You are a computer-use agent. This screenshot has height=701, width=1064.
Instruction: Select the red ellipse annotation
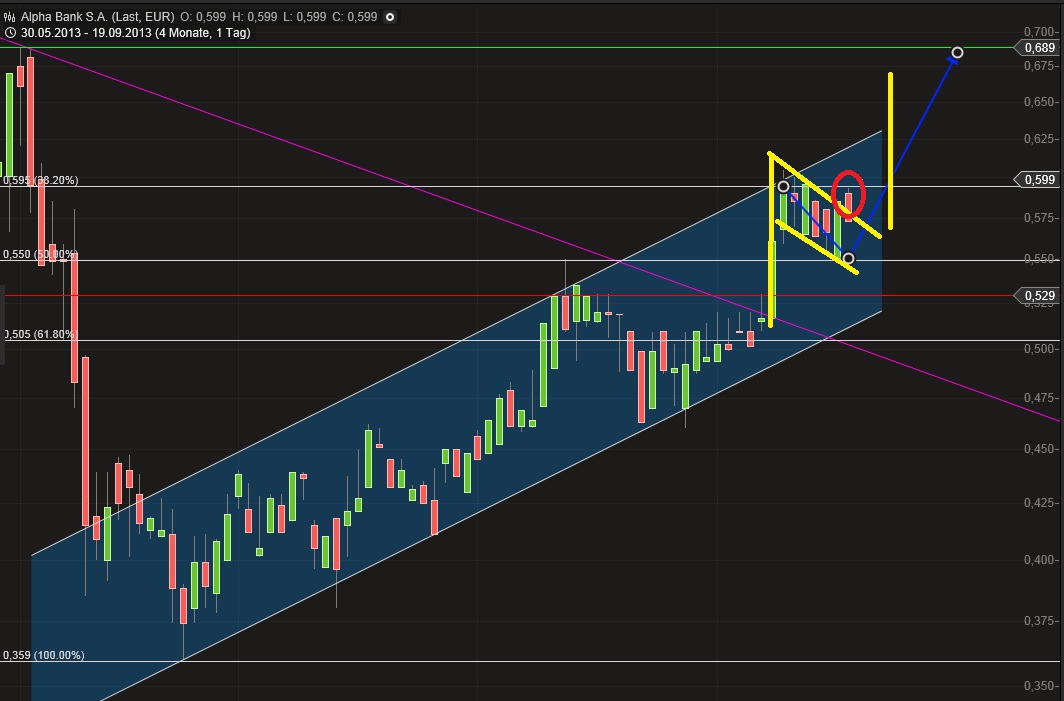point(848,193)
